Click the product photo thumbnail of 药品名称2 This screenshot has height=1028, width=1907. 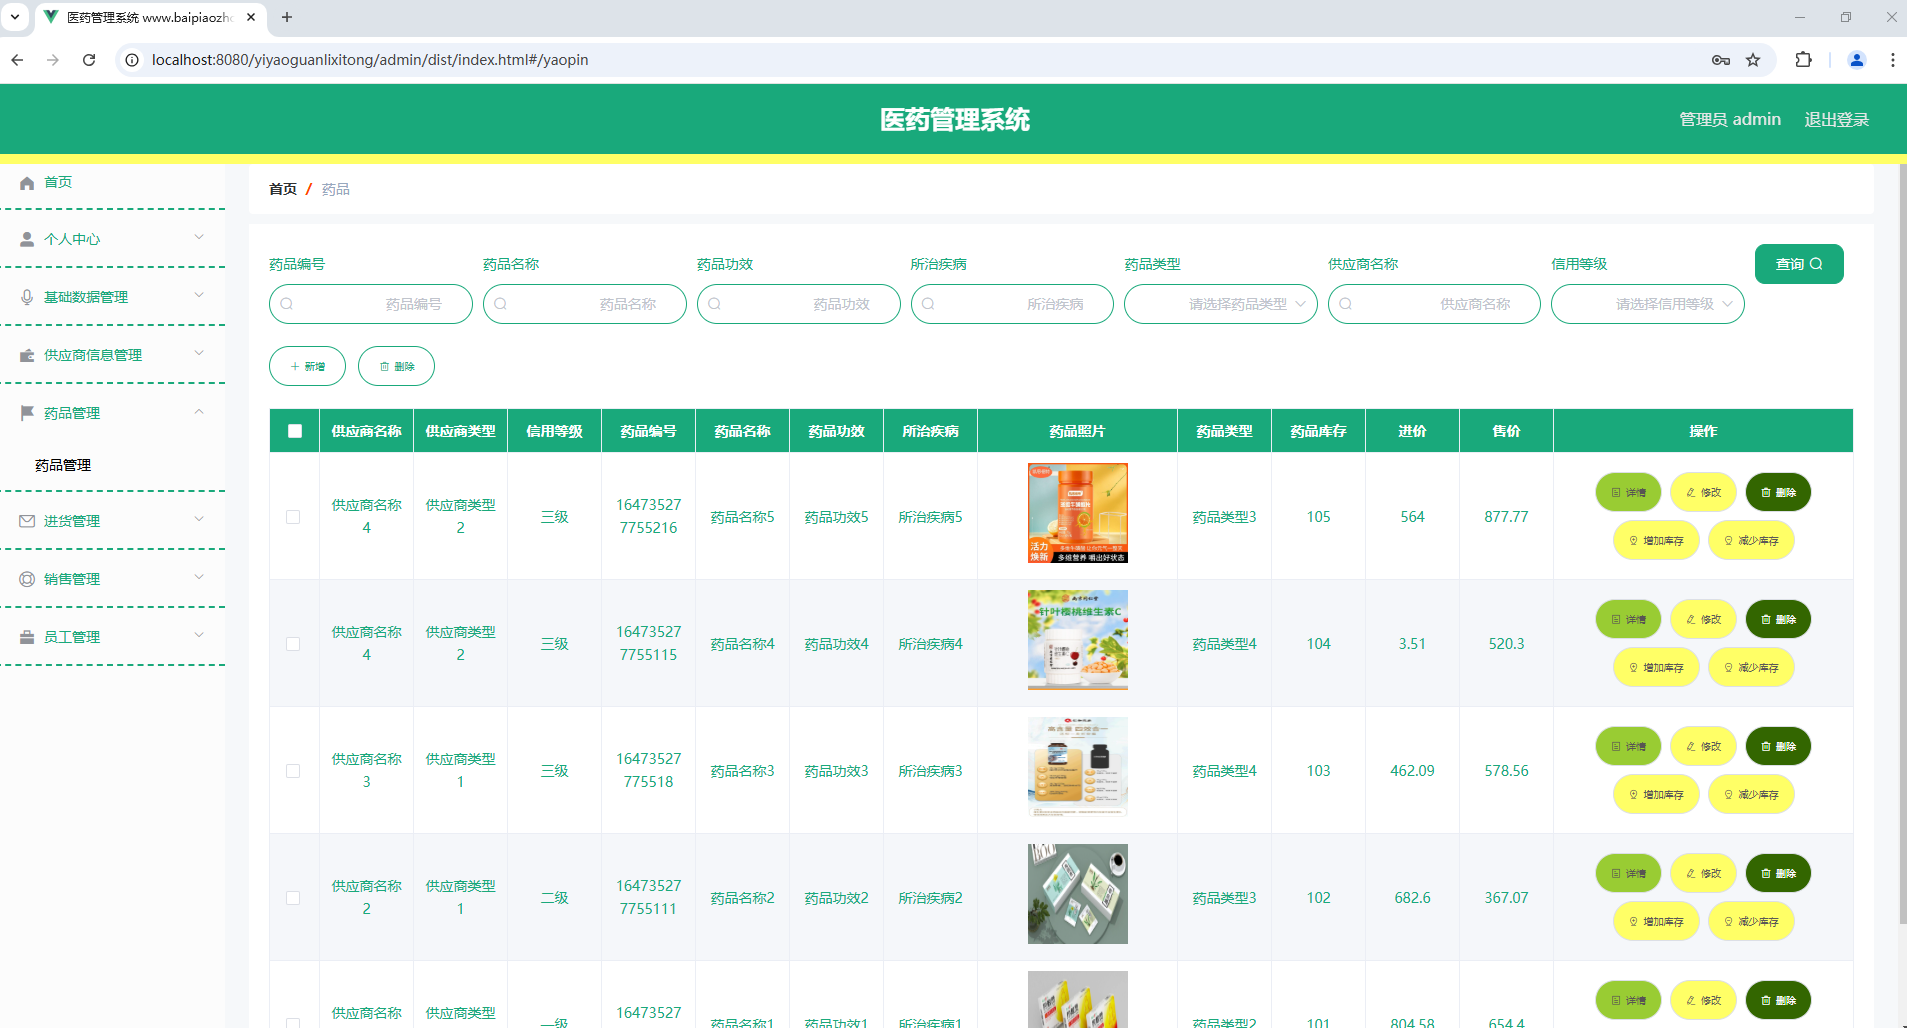coord(1076,893)
